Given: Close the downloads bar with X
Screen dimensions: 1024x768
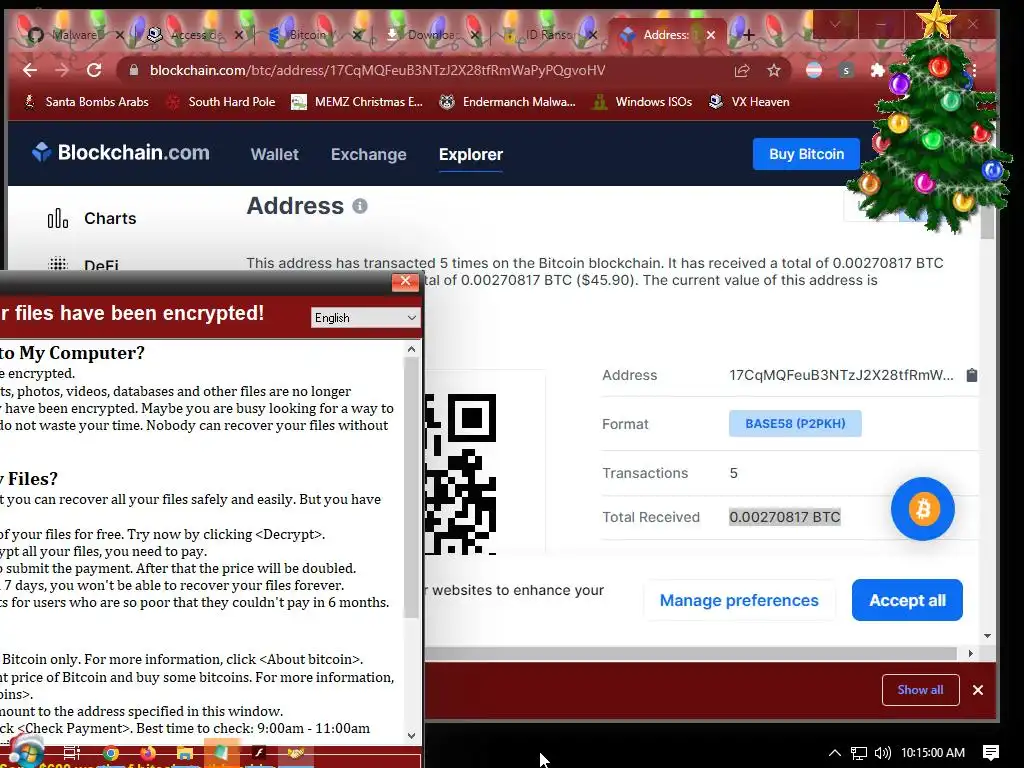Looking at the screenshot, I should coord(978,690).
